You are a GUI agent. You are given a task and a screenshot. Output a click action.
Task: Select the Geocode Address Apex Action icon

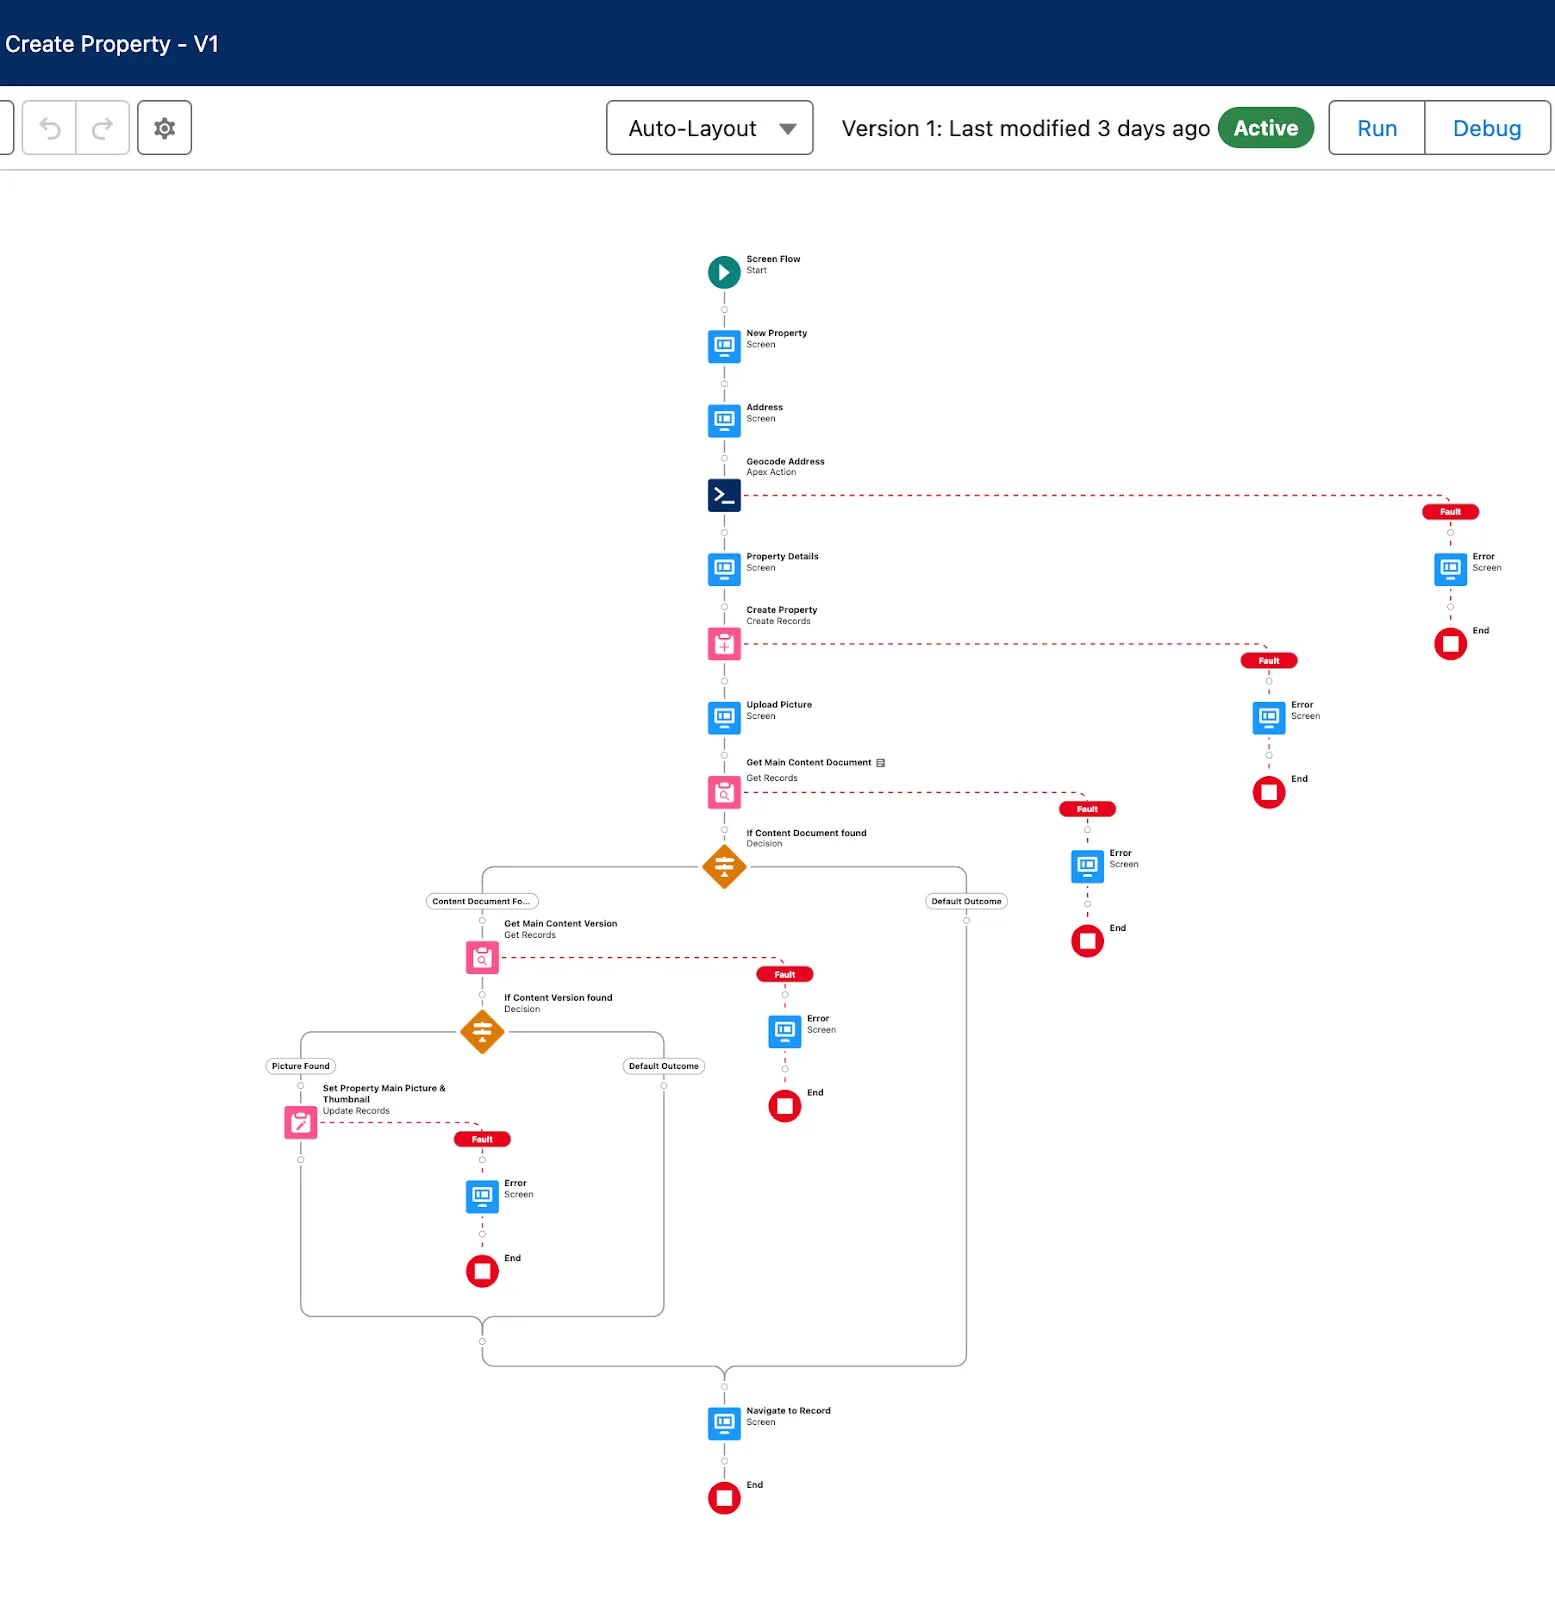click(724, 495)
